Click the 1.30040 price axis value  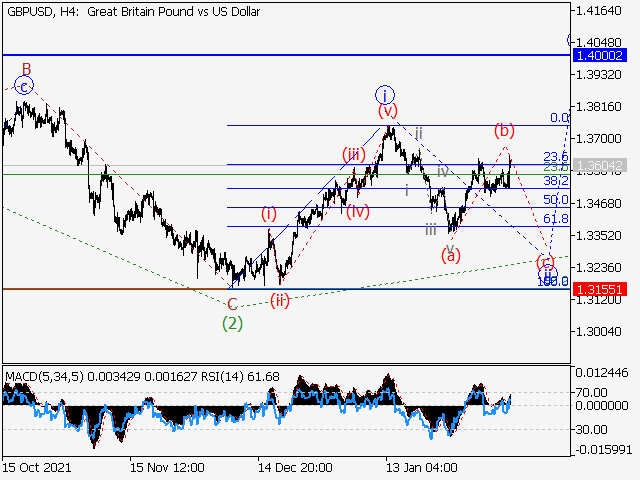pyautogui.click(x=598, y=331)
